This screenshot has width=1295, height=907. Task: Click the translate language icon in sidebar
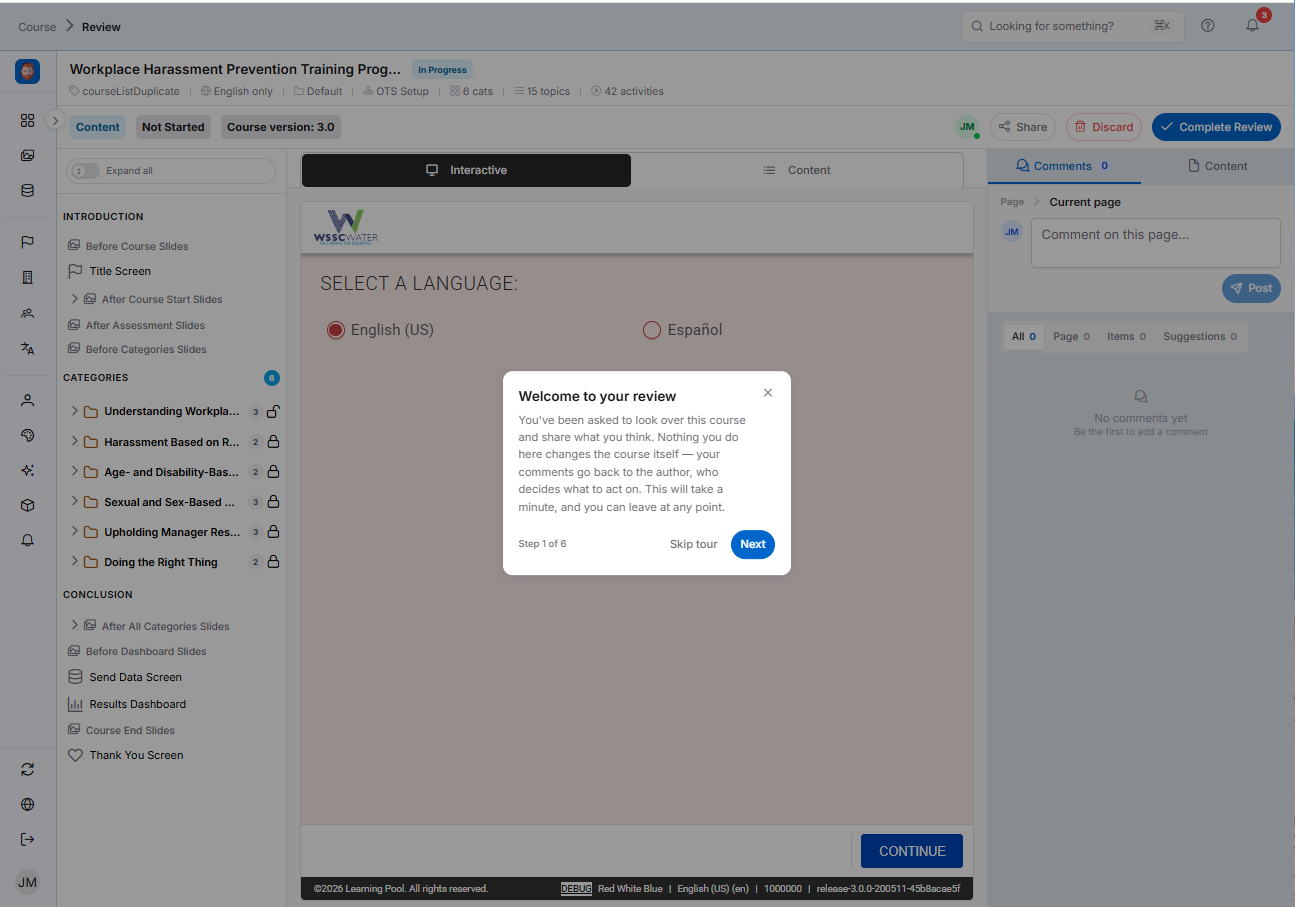[x=27, y=348]
